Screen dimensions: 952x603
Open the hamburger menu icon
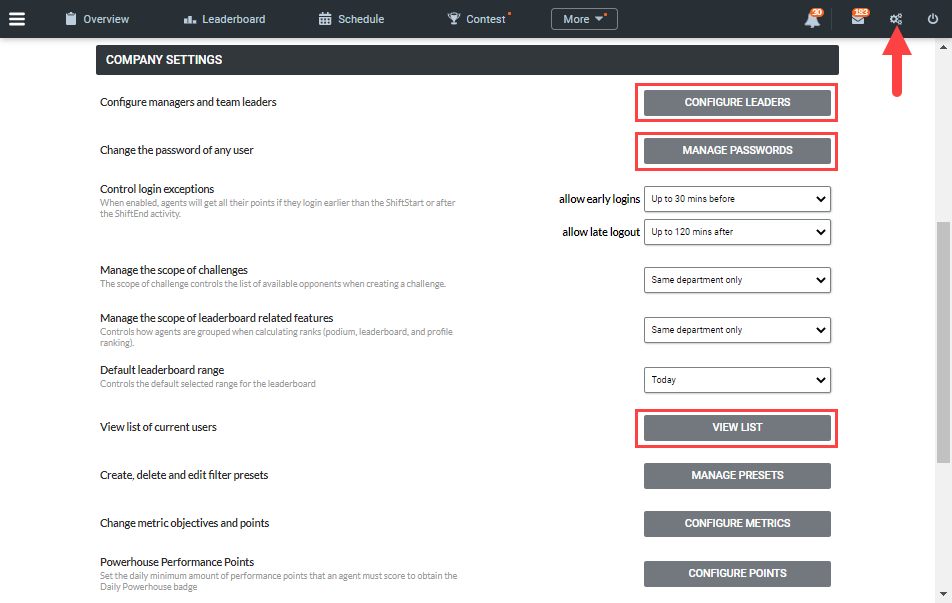point(17,19)
